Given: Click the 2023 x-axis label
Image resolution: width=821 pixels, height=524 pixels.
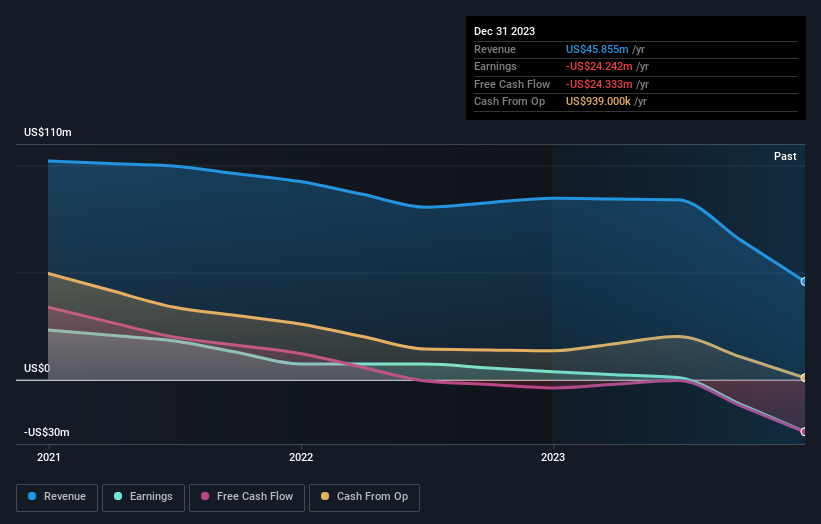Looking at the screenshot, I should point(553,457).
